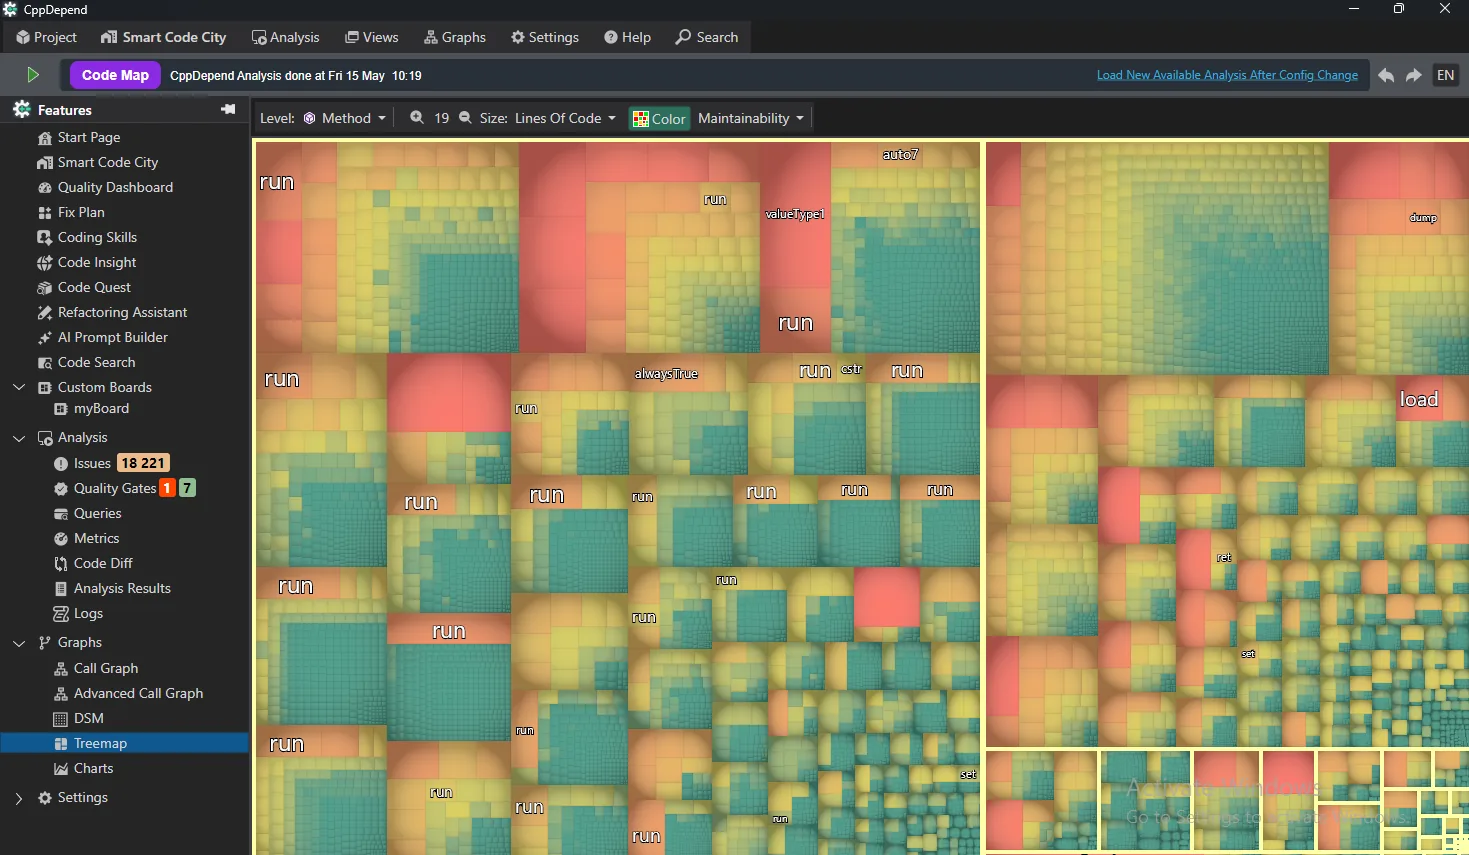This screenshot has height=855, width=1469.
Task: Click the Refactoring Assistant icon
Action: click(x=44, y=313)
